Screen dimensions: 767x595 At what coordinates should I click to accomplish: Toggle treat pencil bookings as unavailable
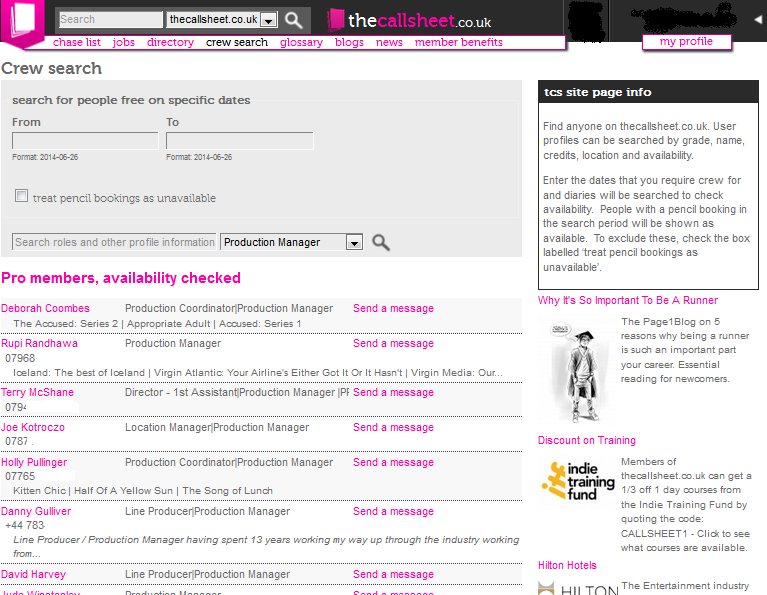[21, 196]
